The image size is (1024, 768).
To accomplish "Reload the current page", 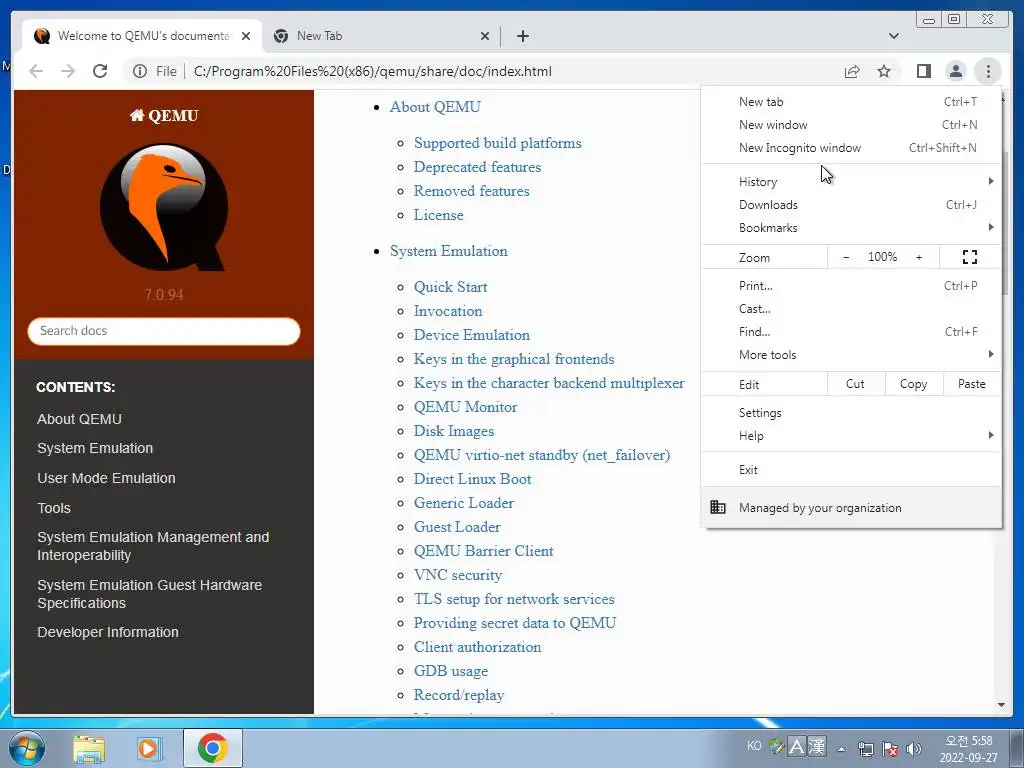I will click(x=100, y=71).
